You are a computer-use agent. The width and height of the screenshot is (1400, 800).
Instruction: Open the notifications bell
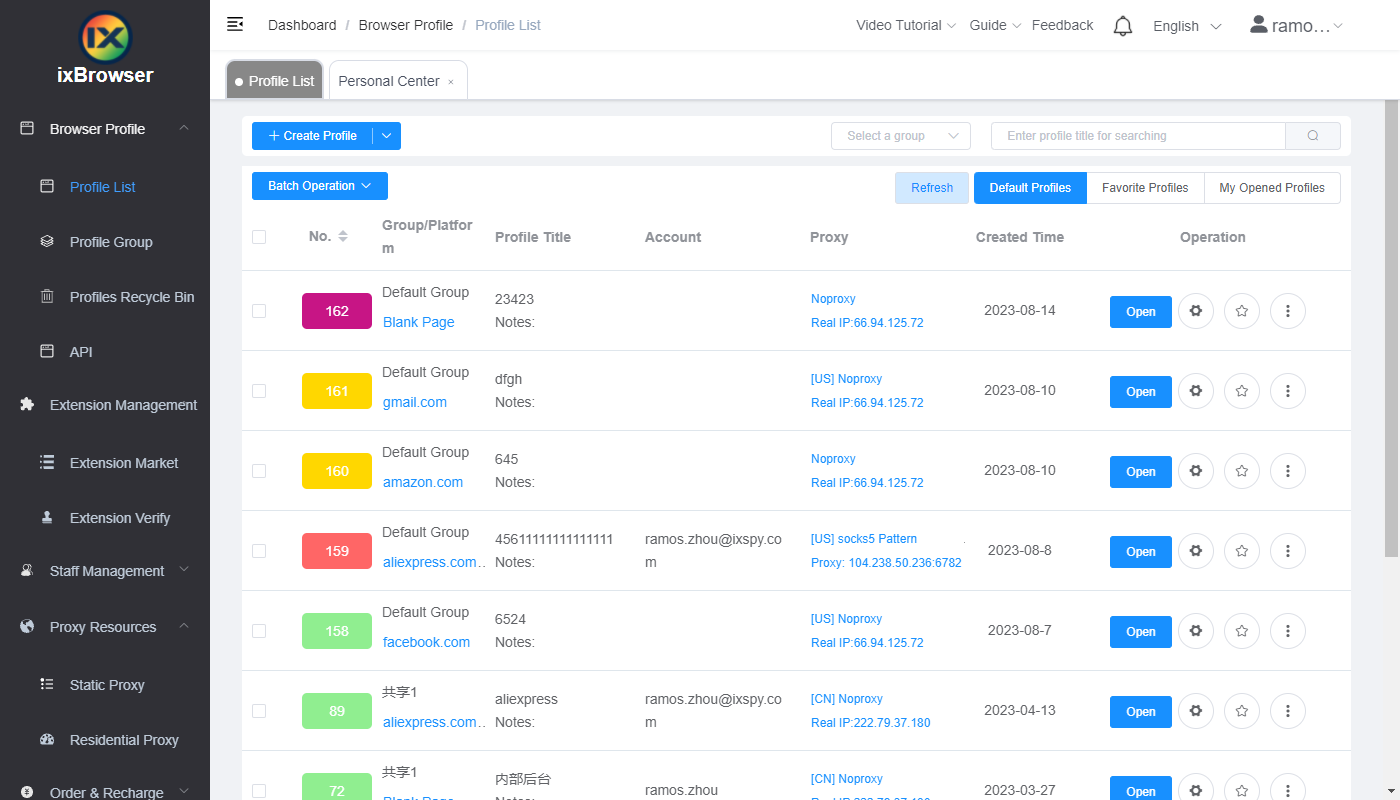click(1122, 25)
